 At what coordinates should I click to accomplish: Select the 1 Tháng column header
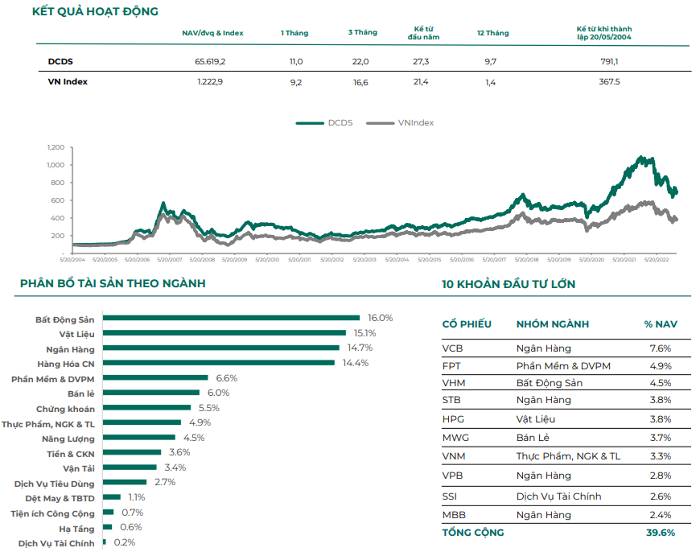coord(295,33)
